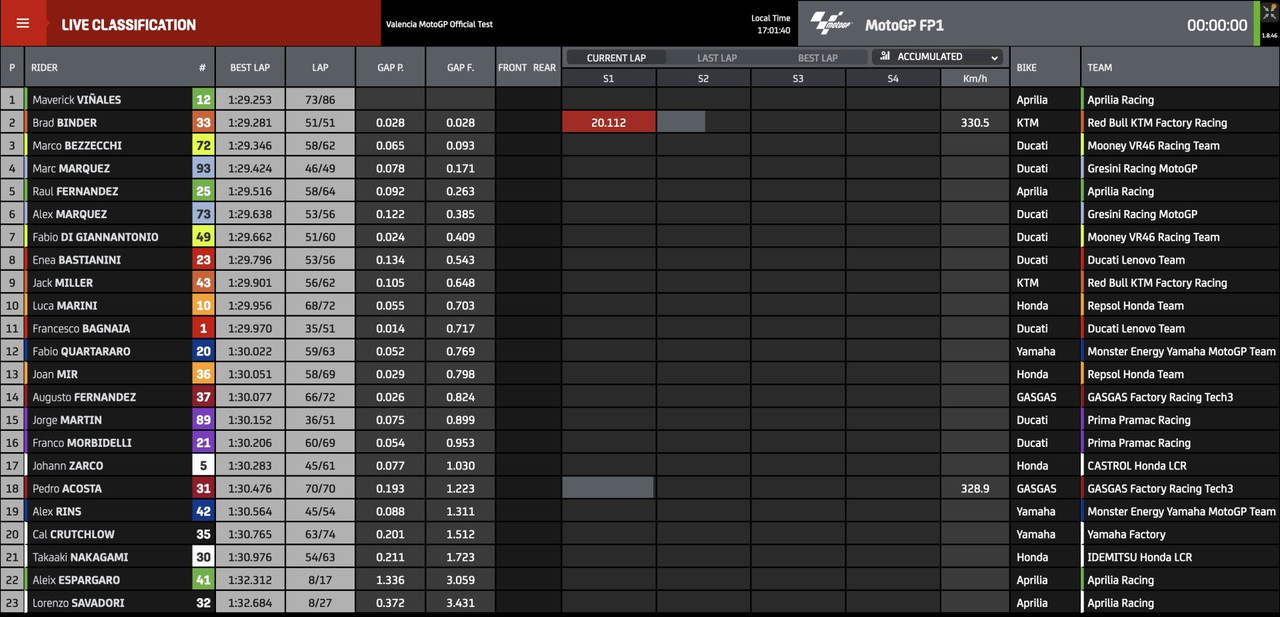Click the number 1 red badge for Bagnaia
This screenshot has height=617, width=1280.
(x=203, y=329)
